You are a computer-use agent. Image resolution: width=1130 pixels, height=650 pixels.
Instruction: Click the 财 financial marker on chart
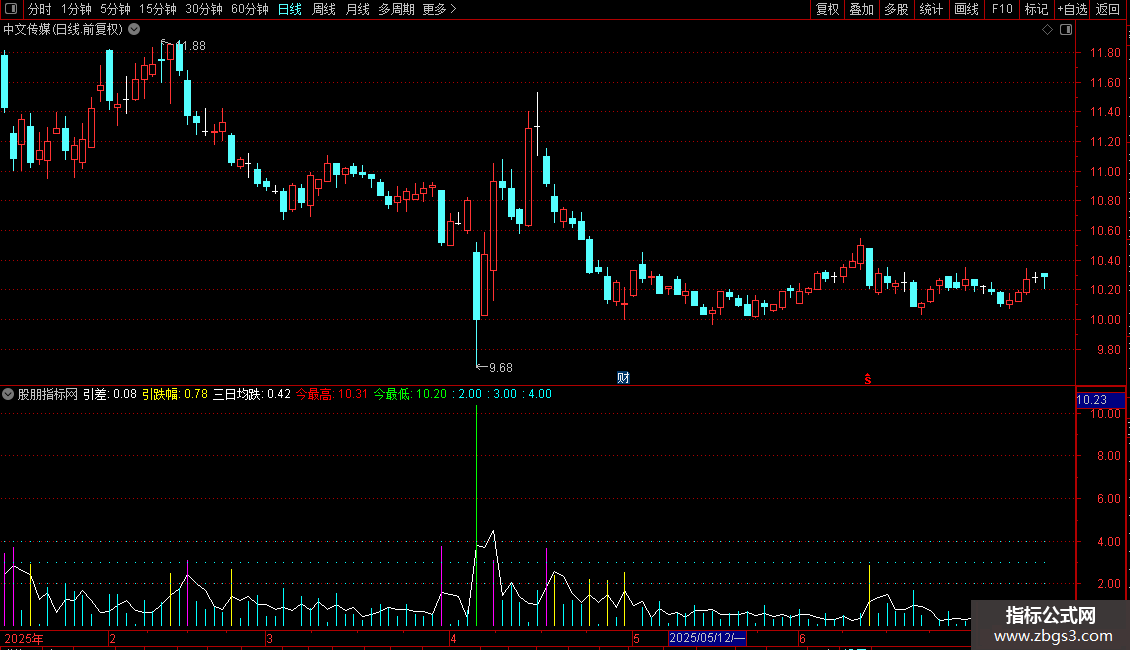[x=623, y=378]
